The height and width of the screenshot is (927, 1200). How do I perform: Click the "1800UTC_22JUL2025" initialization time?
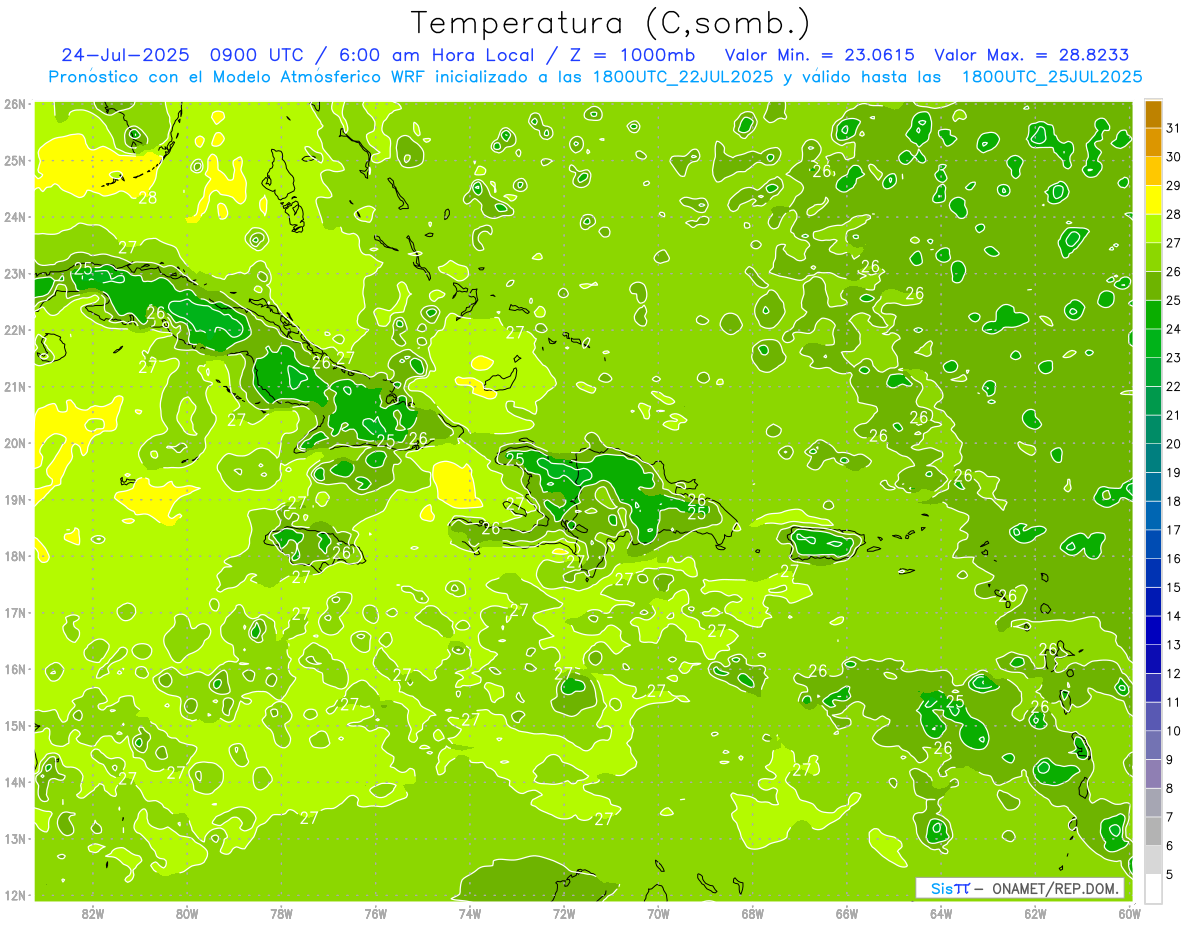coord(683,77)
